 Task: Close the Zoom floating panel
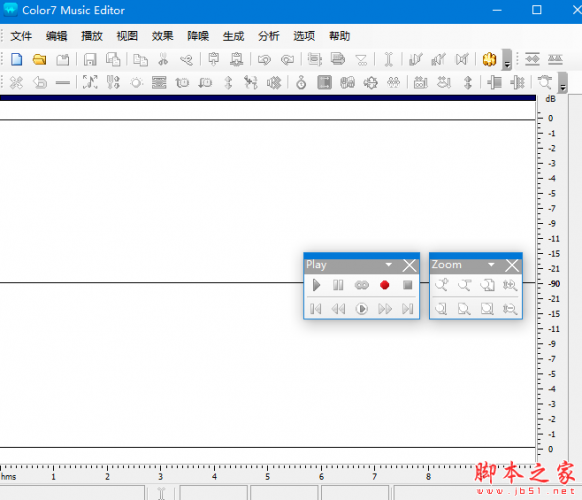[x=512, y=265]
